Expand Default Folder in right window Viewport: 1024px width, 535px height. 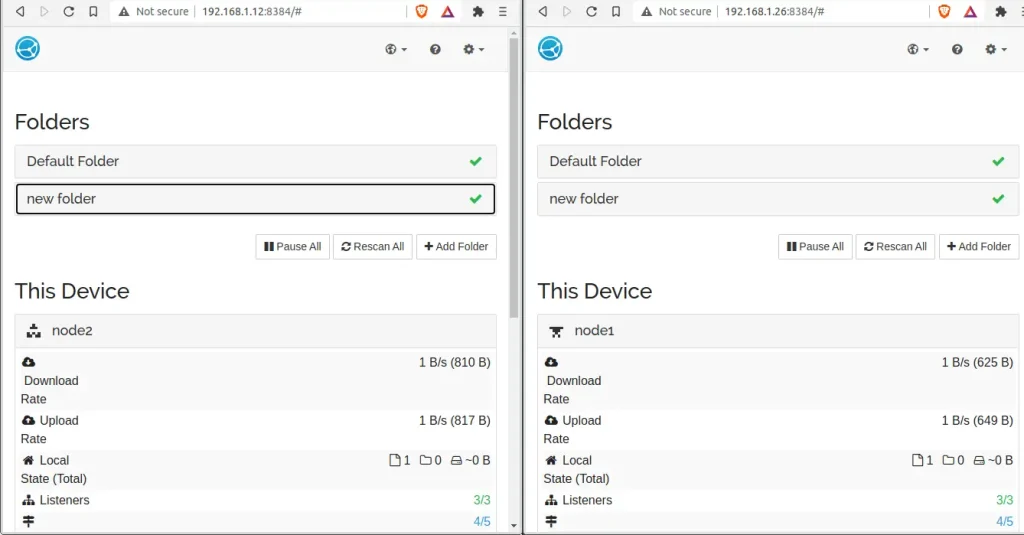pos(778,161)
